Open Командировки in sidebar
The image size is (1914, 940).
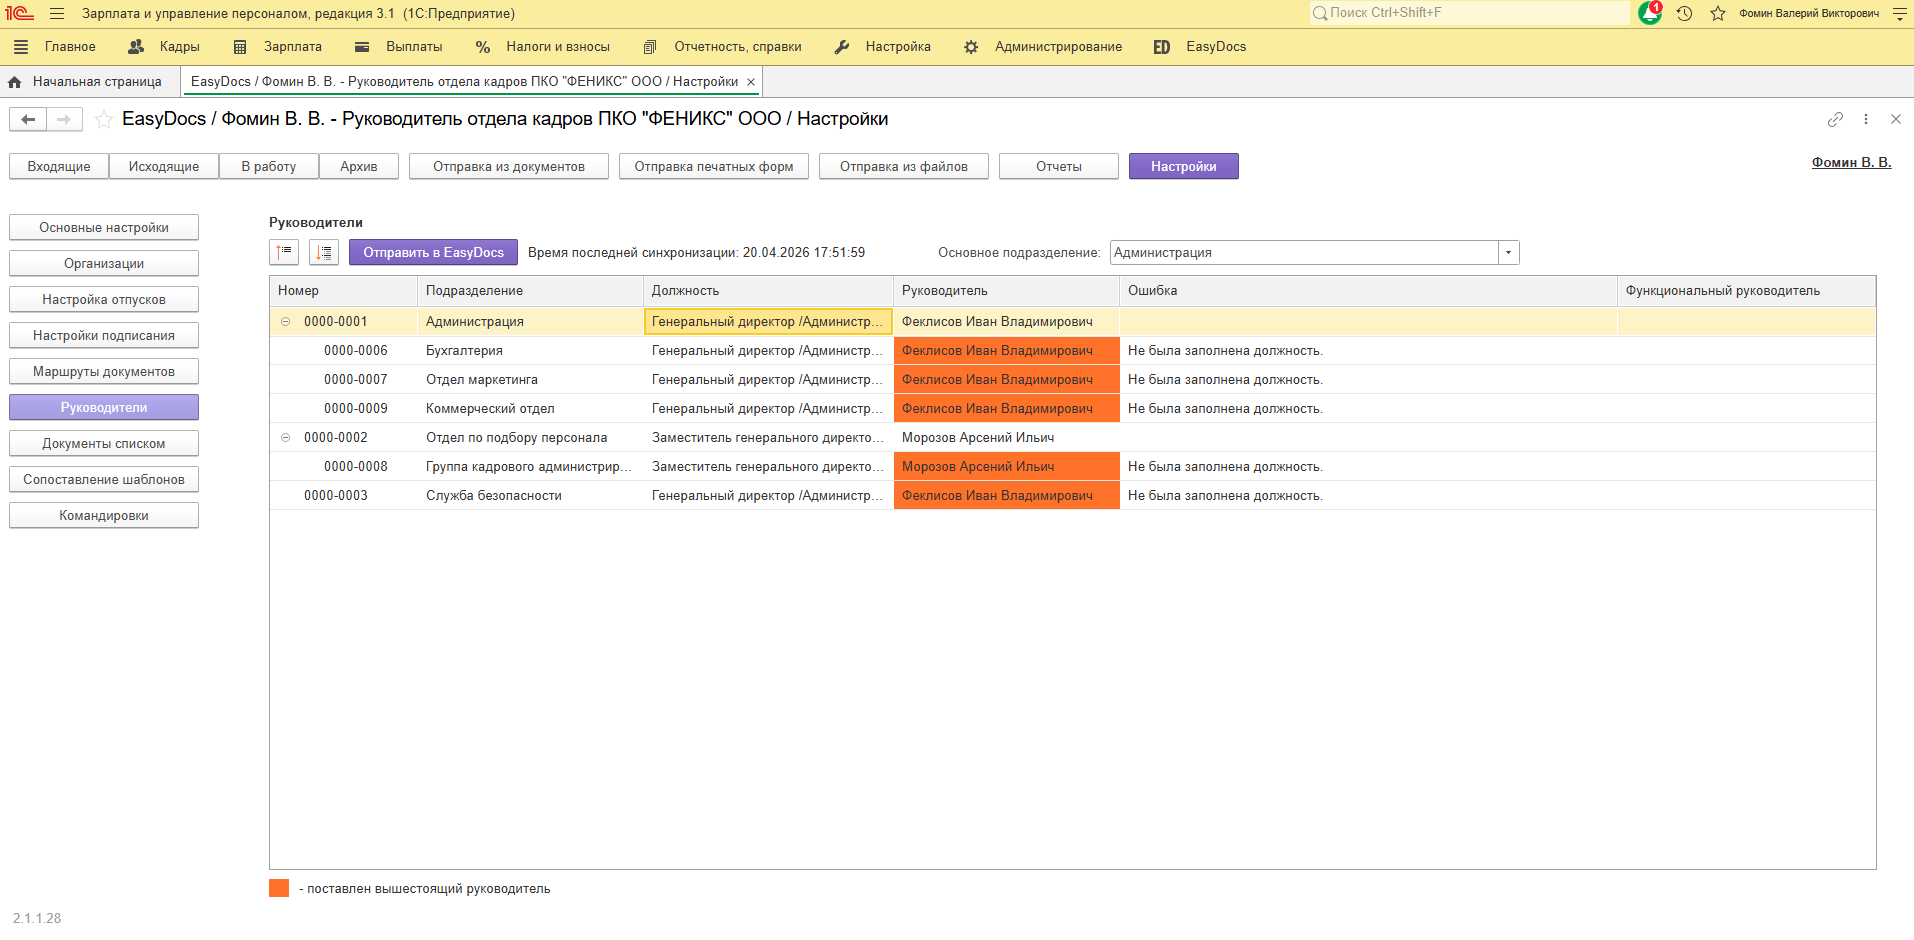coord(104,516)
